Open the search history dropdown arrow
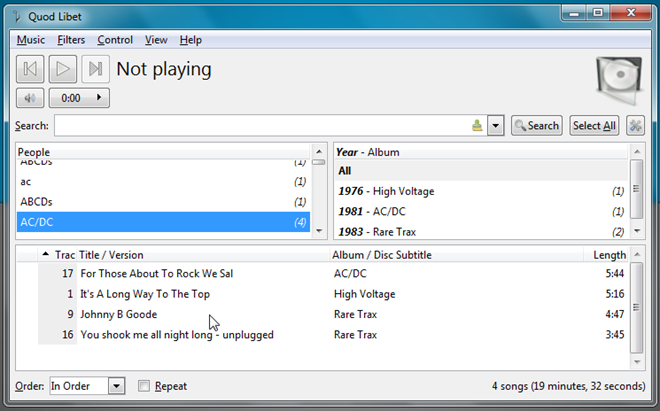 pyautogui.click(x=496, y=125)
